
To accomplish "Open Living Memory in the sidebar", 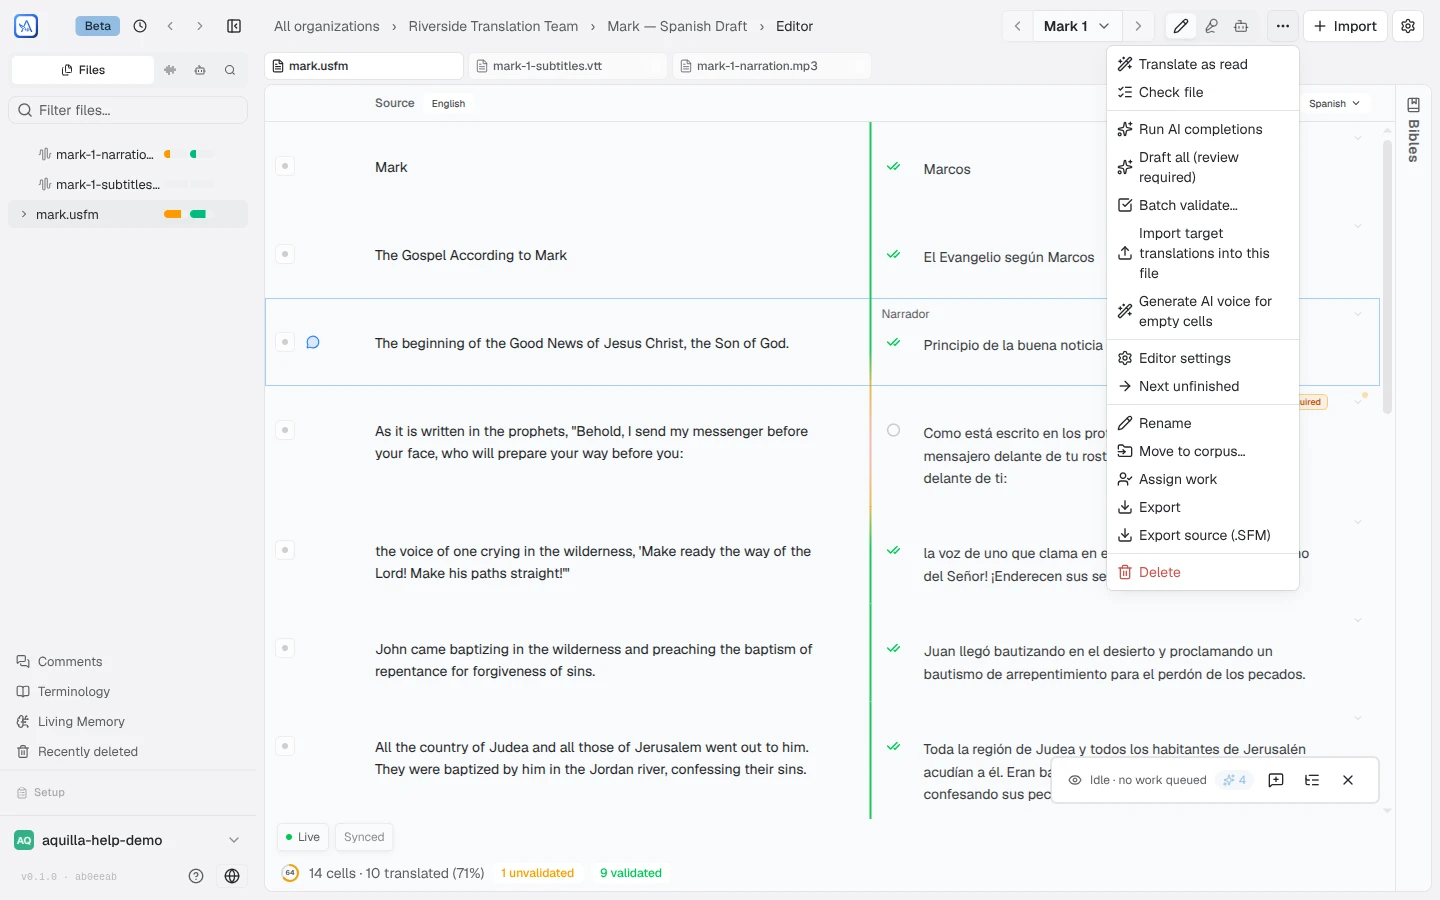I will coord(81,721).
